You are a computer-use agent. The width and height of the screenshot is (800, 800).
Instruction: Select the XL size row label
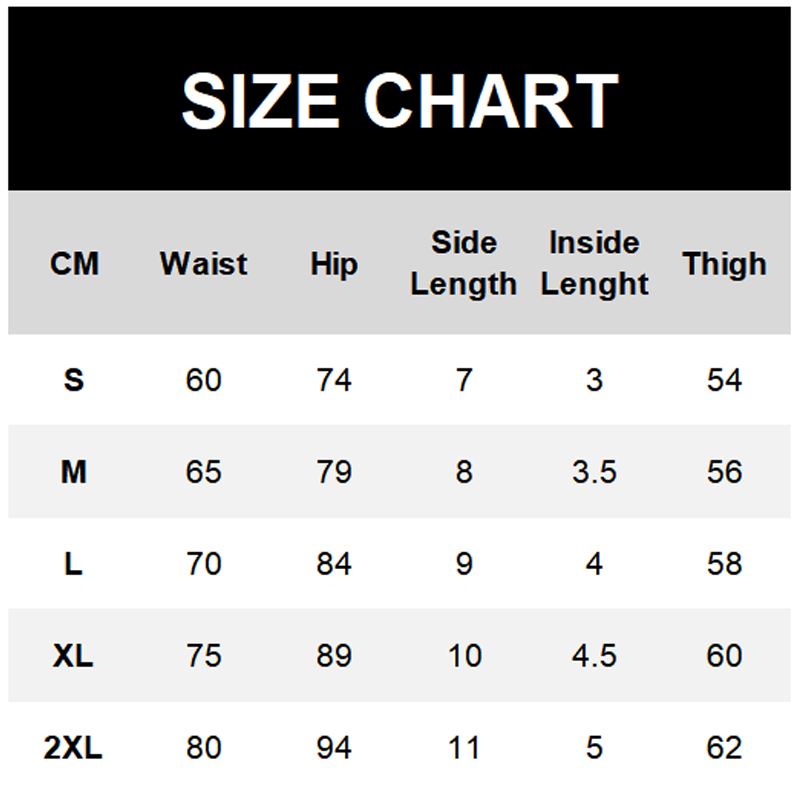[x=74, y=656]
